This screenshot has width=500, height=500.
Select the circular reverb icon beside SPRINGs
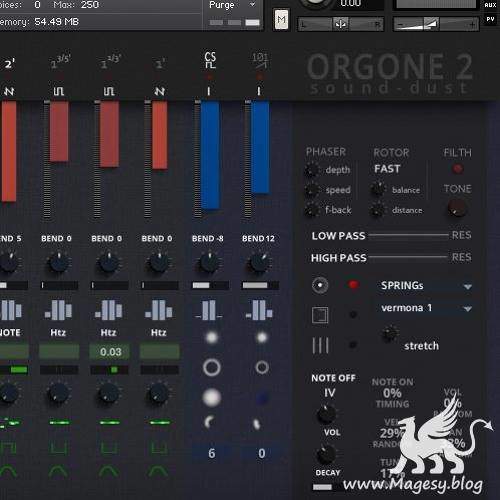pos(320,285)
